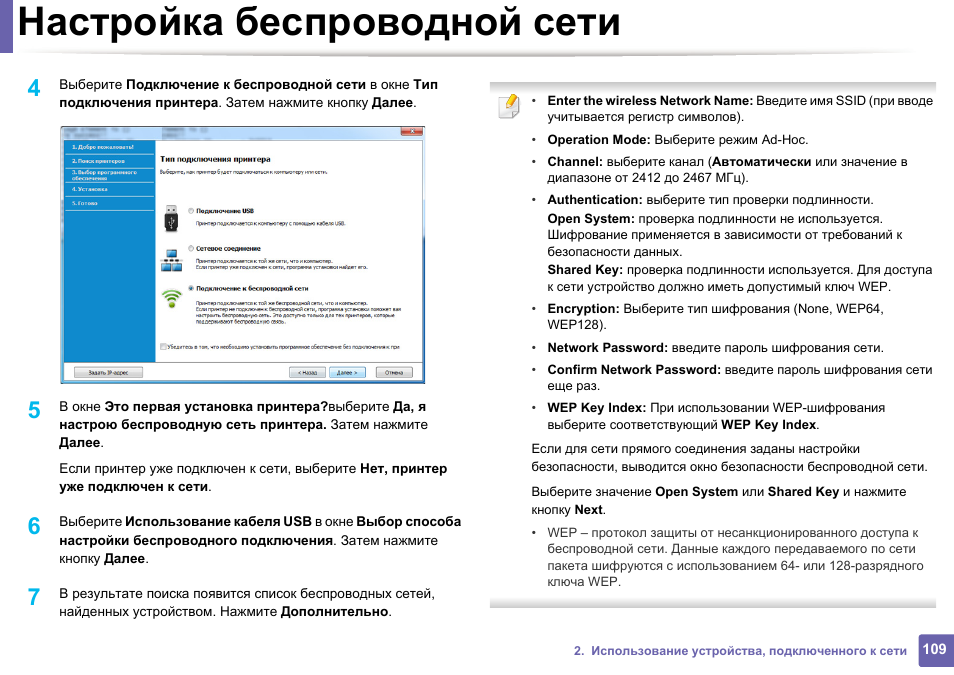Cancel installation with 'Отмена' button

click(x=394, y=372)
